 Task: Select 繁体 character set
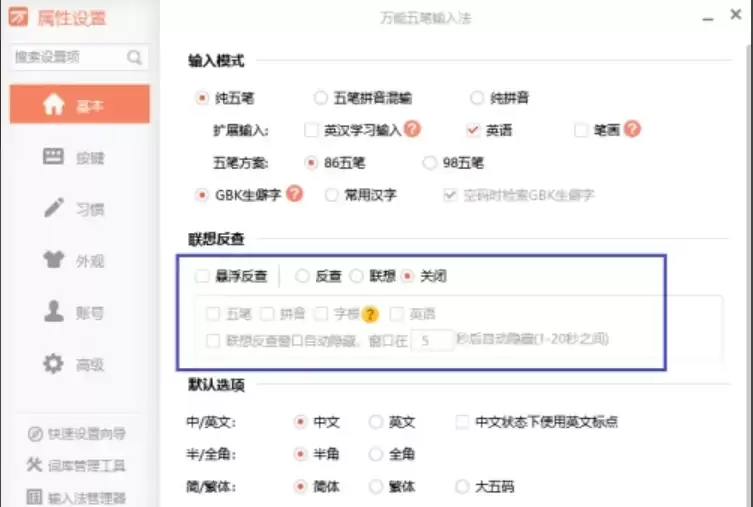tap(376, 486)
